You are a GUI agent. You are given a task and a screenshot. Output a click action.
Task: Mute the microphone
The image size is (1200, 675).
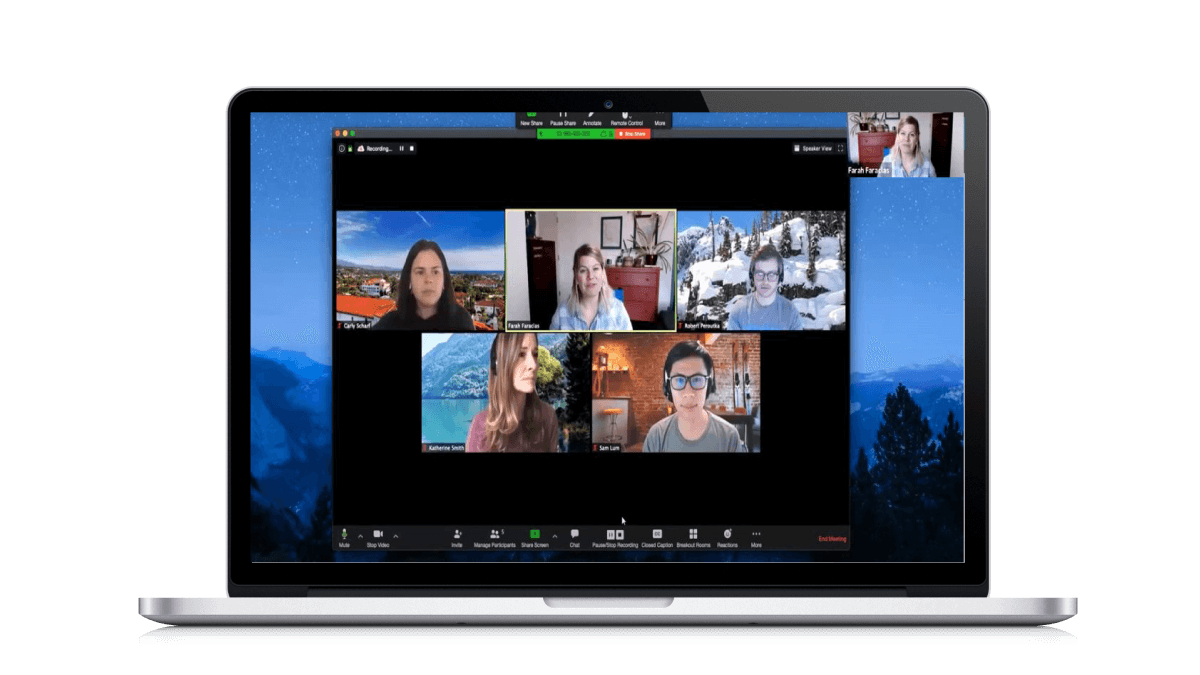tap(344, 535)
